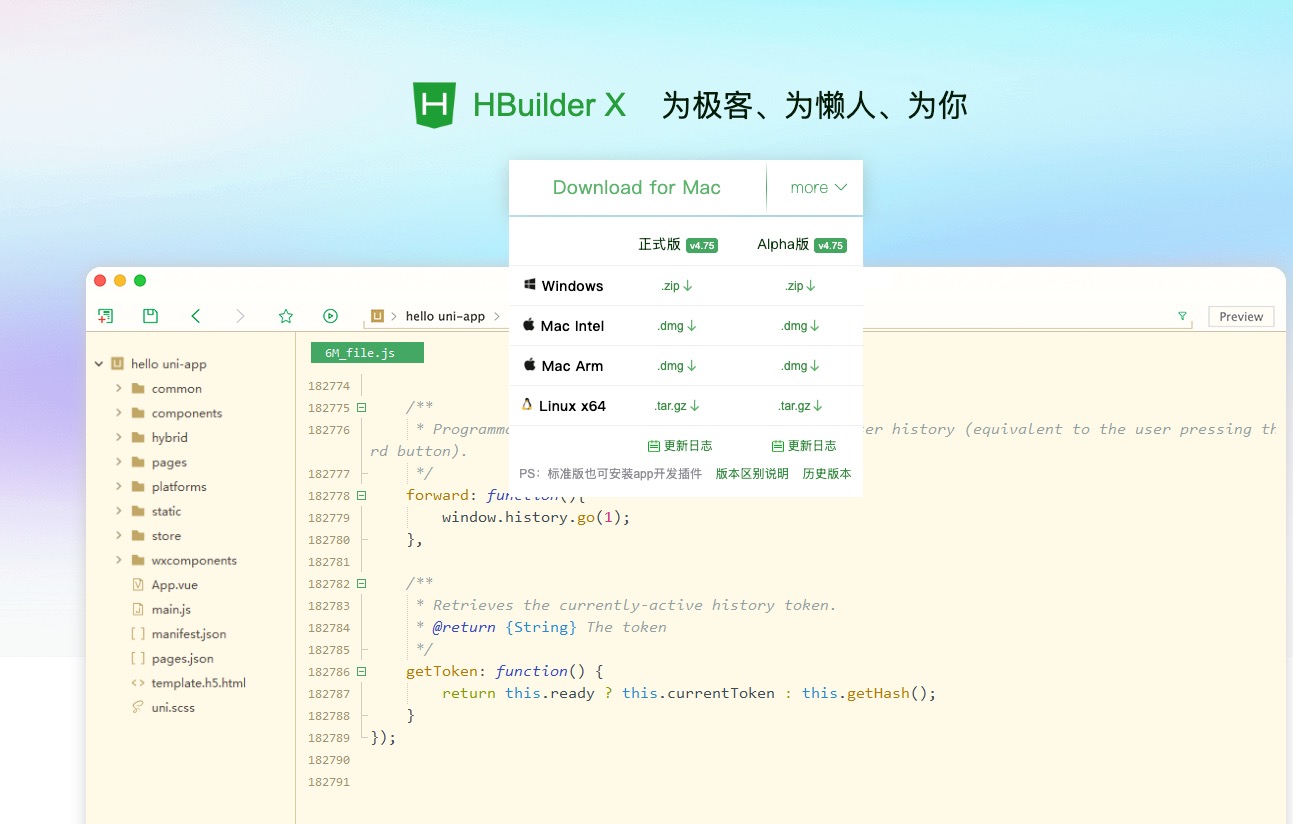Click the green filter icon near Preview
The height and width of the screenshot is (824, 1293).
tap(1183, 316)
